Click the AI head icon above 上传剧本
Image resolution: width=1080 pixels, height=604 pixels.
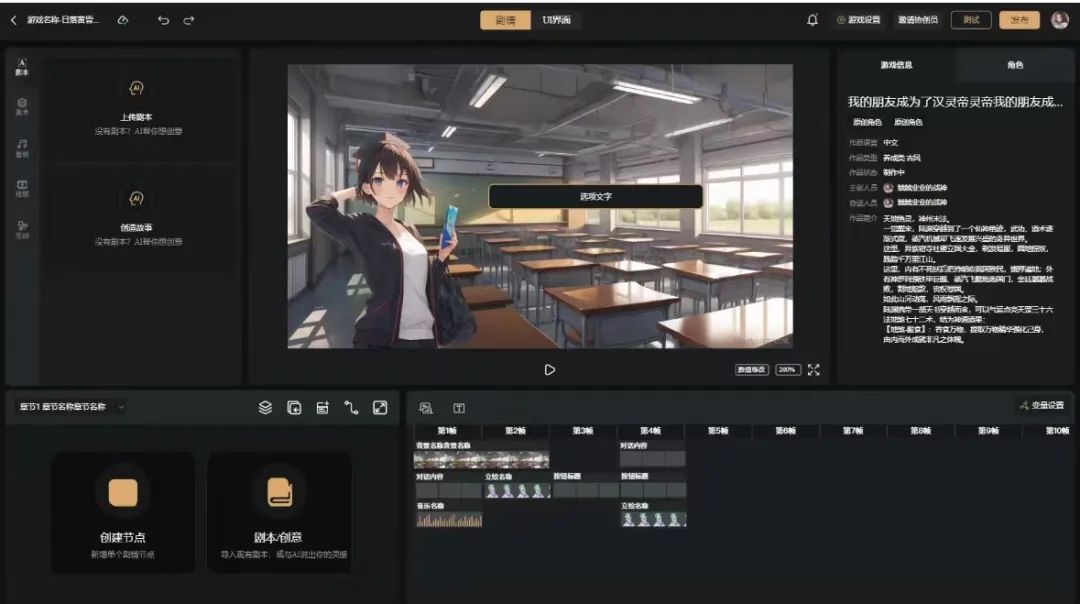point(136,88)
